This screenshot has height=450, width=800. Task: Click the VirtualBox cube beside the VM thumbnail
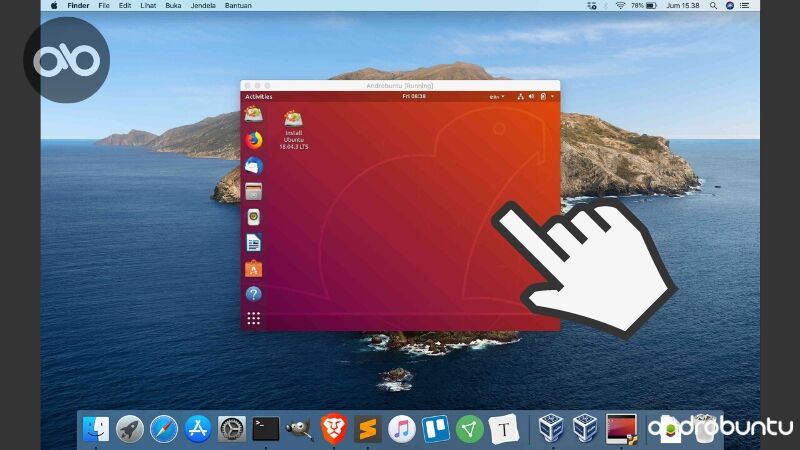point(585,428)
